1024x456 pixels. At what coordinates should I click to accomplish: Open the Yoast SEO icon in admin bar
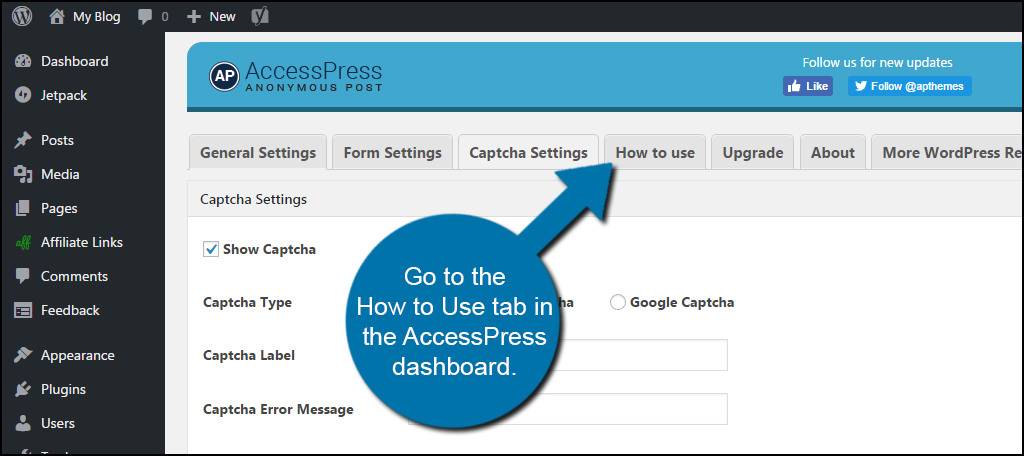coord(259,16)
